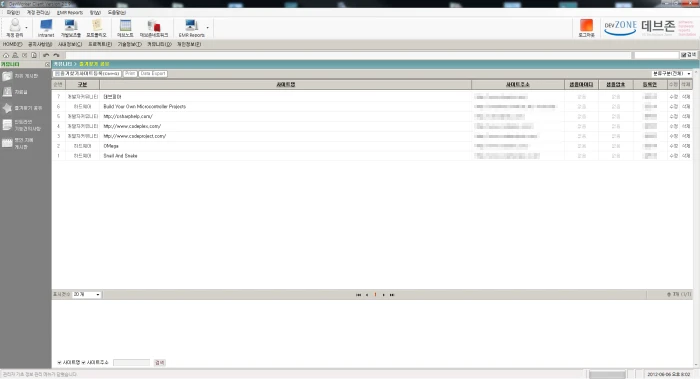Screen dimensions: 700x379
Task: Open the EMR Reports toolbar icon
Action: tap(192, 28)
